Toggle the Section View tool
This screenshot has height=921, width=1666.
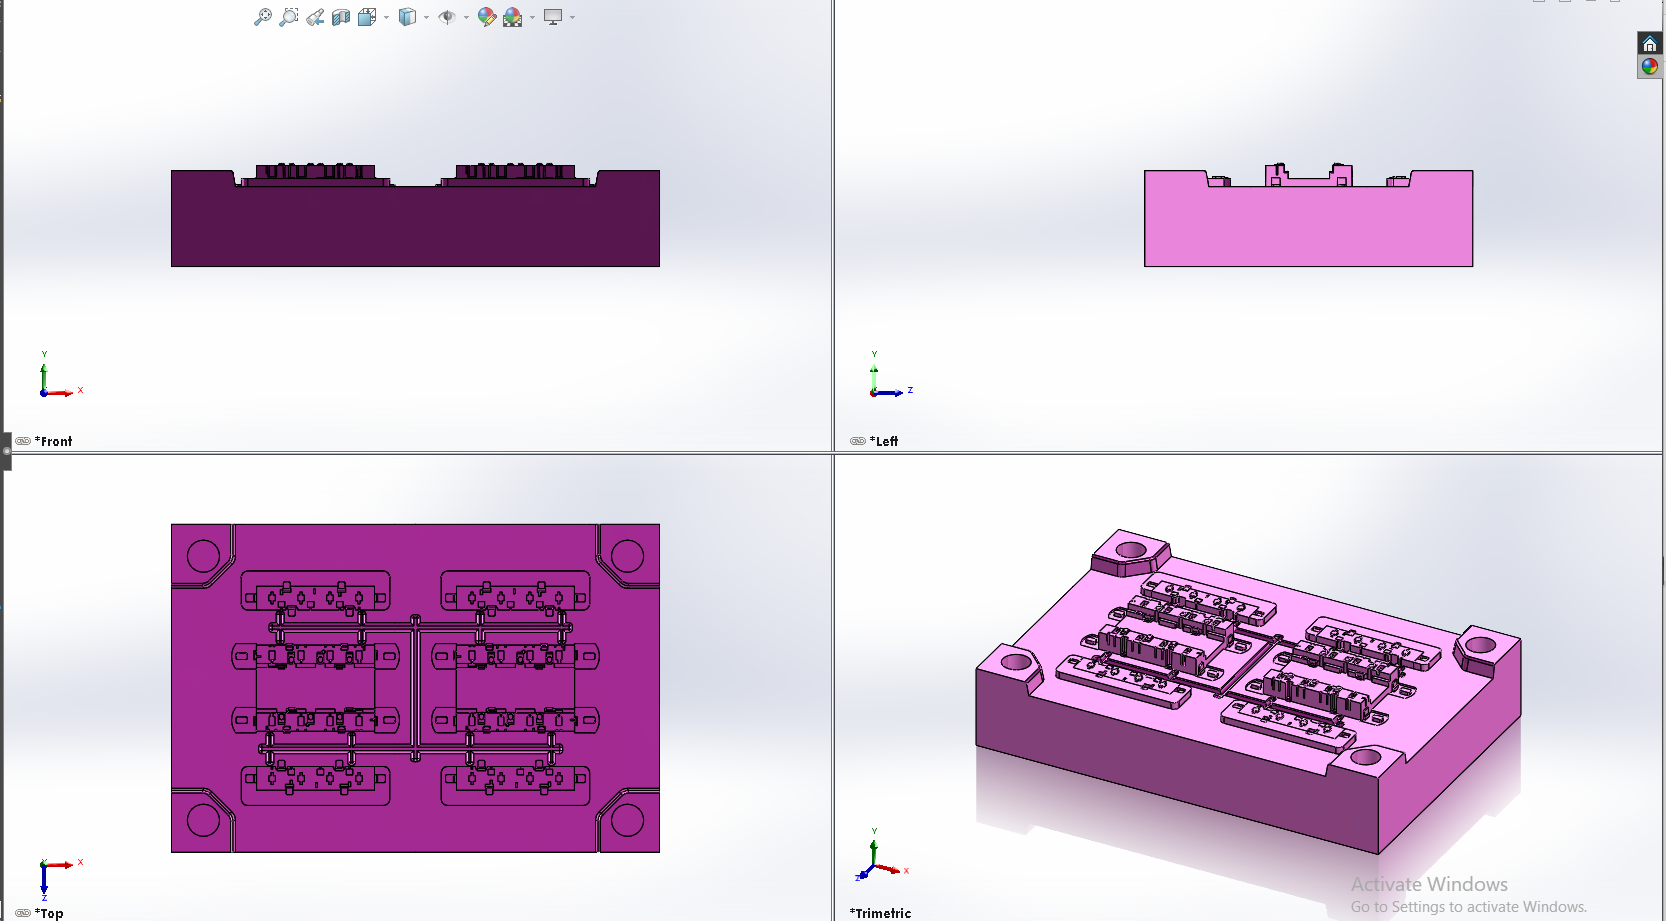pos(341,17)
